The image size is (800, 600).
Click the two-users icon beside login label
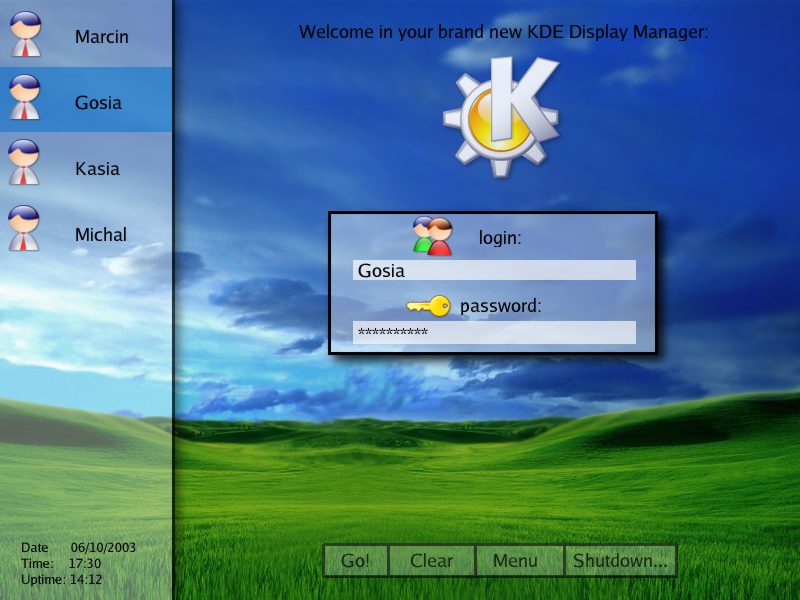coord(433,236)
